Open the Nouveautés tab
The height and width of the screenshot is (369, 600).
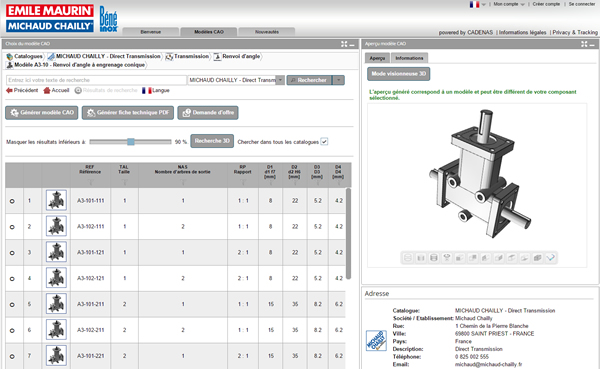tap(267, 32)
